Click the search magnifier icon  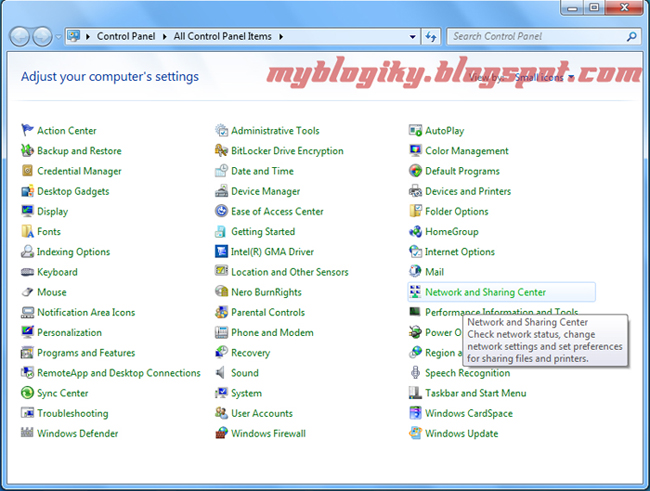(x=631, y=36)
